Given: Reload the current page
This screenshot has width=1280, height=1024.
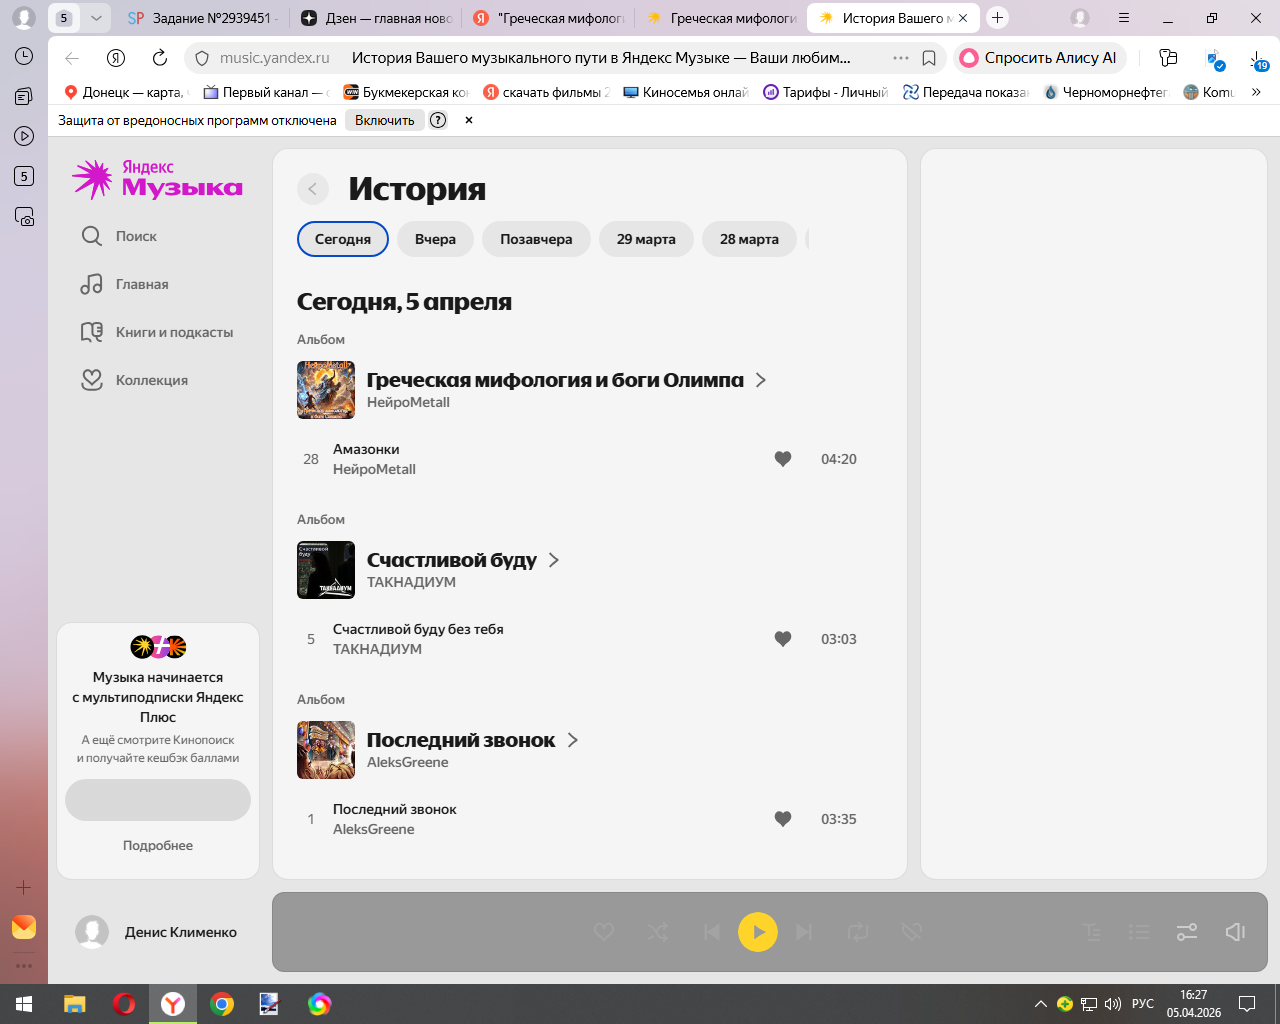Looking at the screenshot, I should [x=160, y=58].
